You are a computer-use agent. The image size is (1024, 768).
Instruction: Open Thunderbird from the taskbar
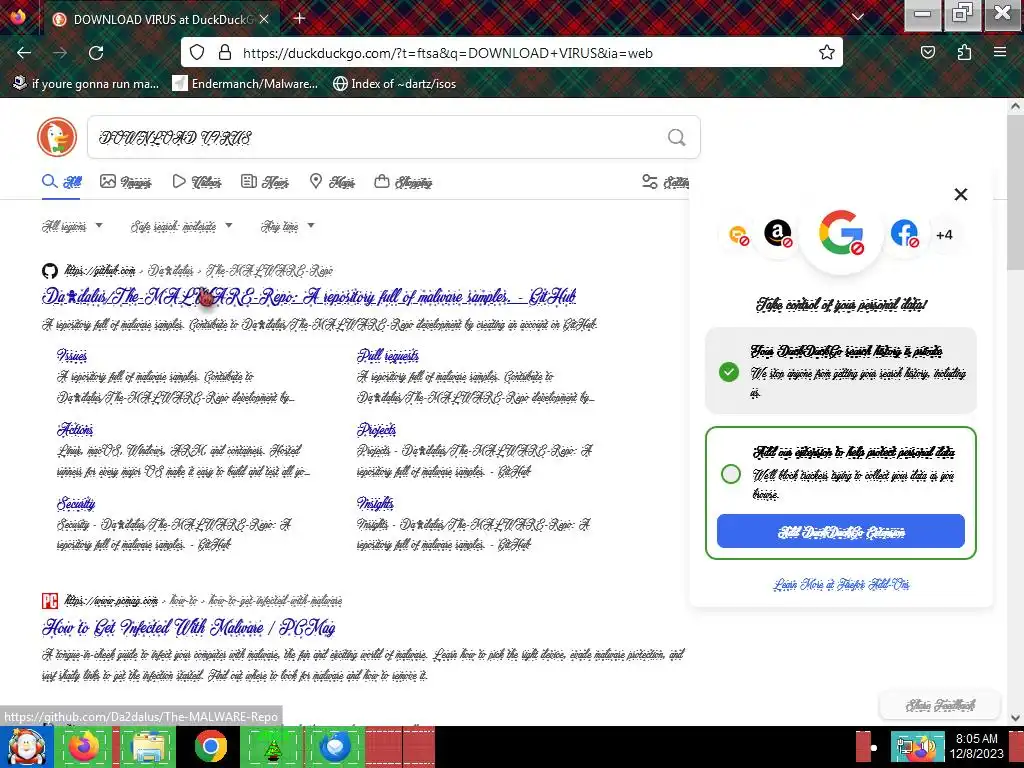click(336, 747)
